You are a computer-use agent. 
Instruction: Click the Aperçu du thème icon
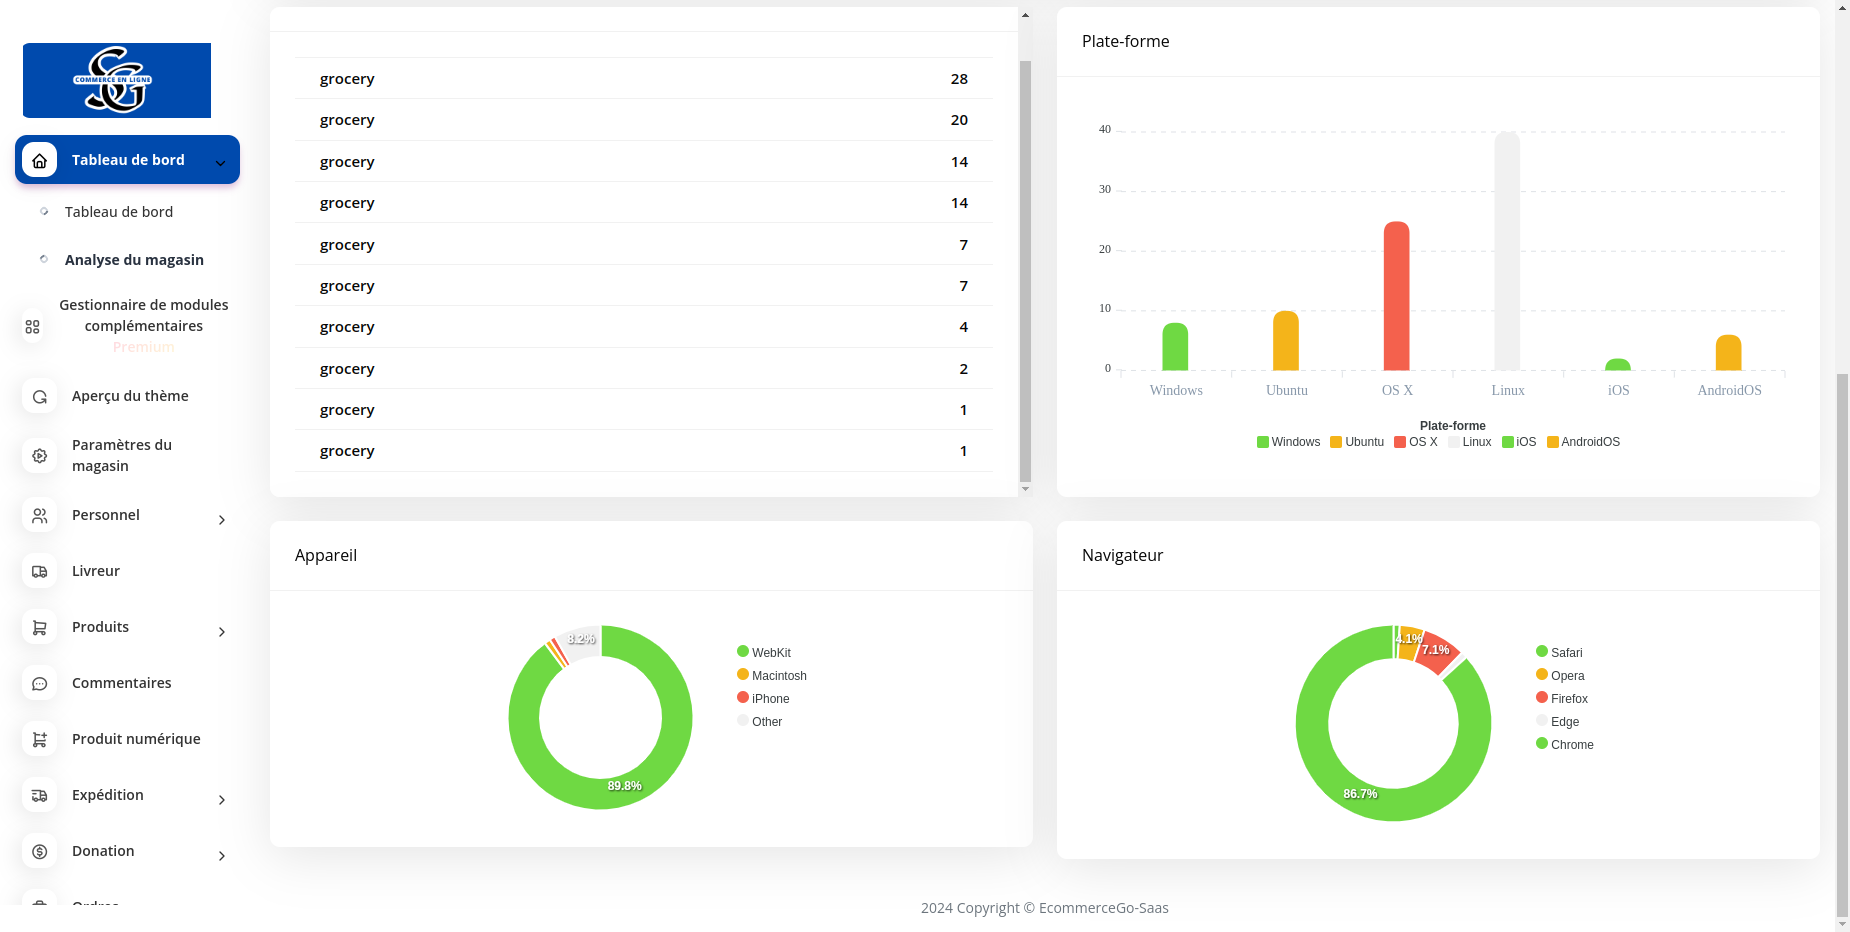tap(40, 397)
